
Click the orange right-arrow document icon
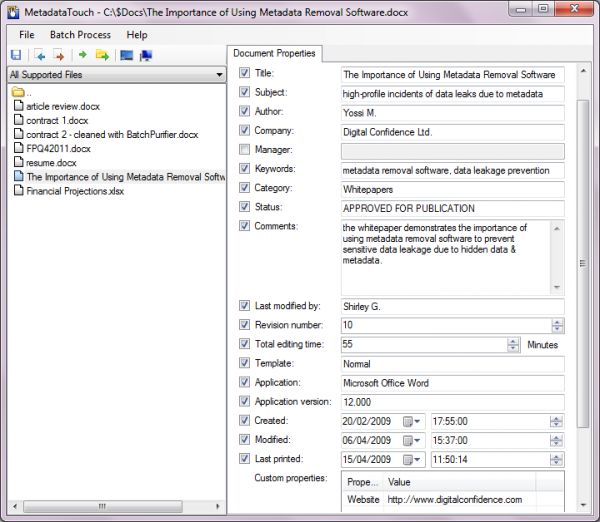tap(59, 55)
